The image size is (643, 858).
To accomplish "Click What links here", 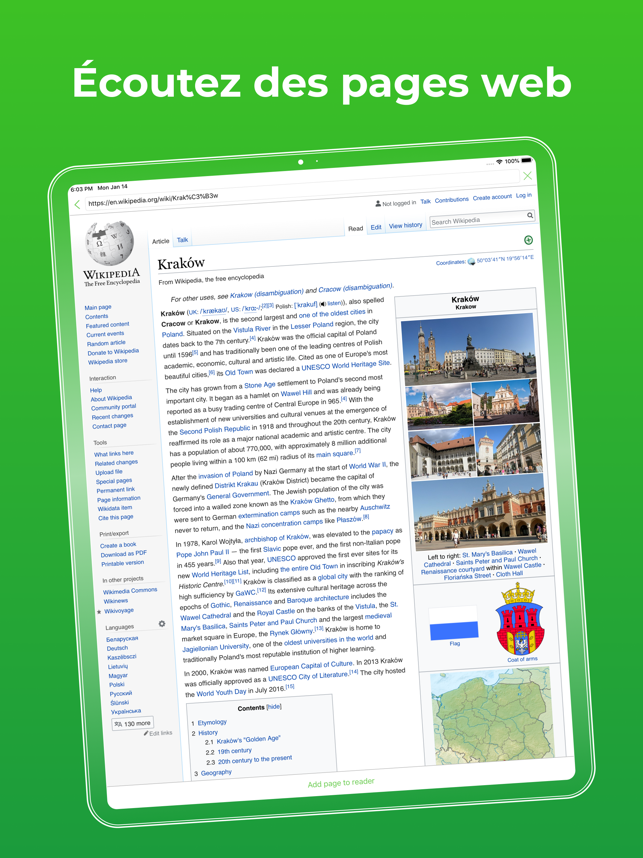I will click(114, 454).
